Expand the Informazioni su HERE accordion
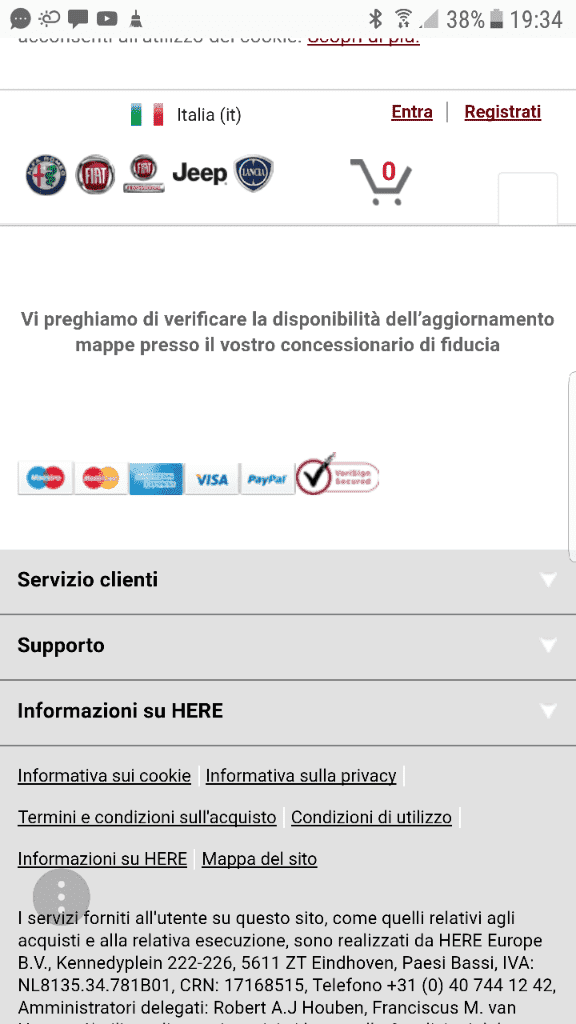 click(x=288, y=711)
